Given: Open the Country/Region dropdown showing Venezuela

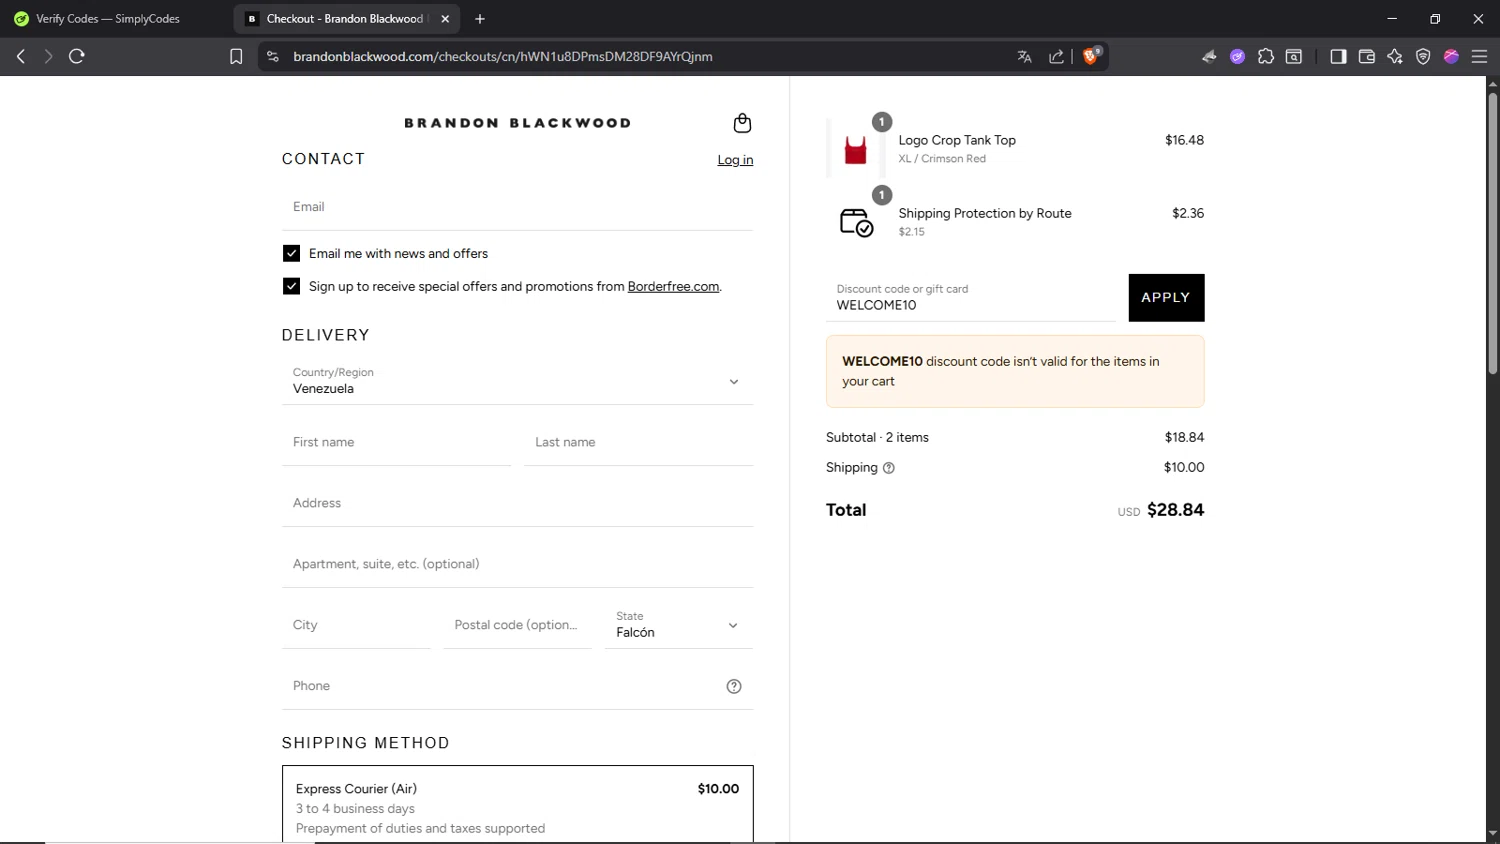Looking at the screenshot, I should pyautogui.click(x=518, y=381).
